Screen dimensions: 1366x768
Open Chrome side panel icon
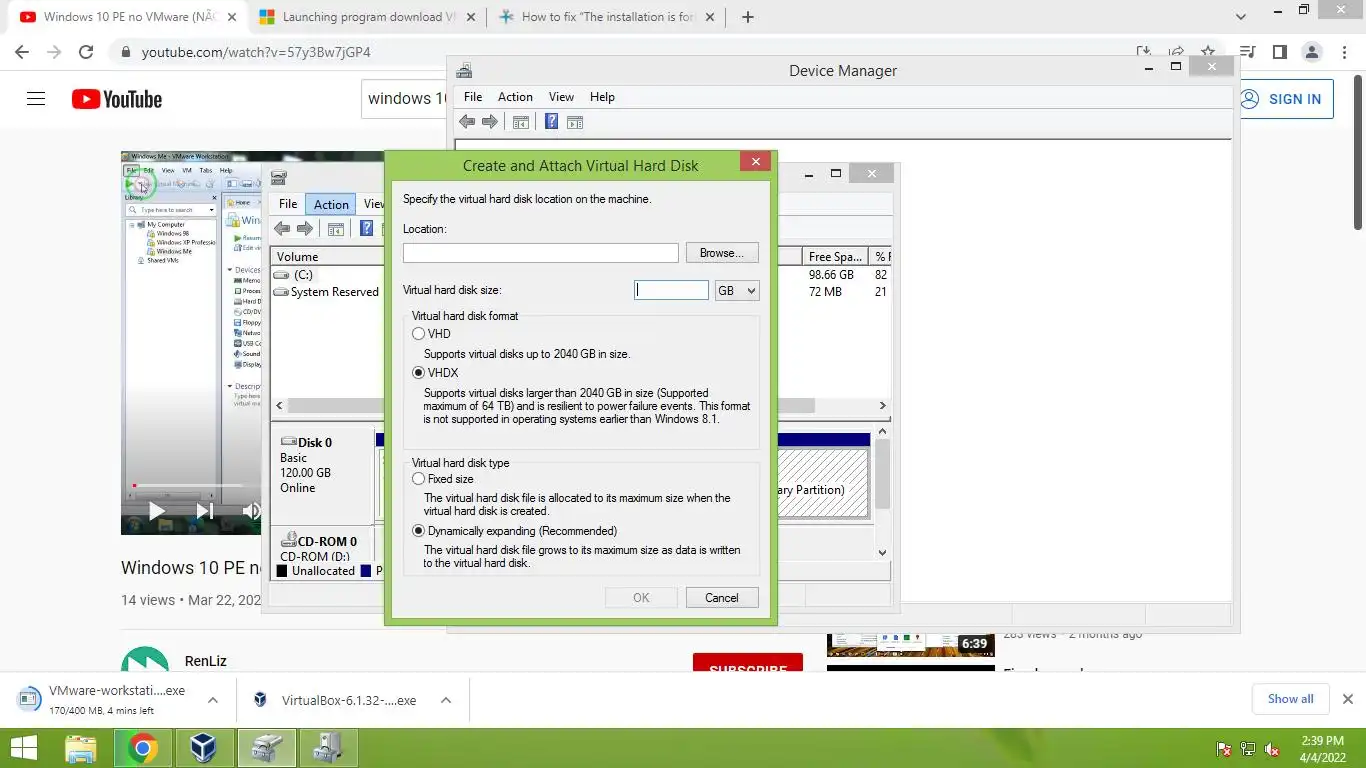[1279, 52]
